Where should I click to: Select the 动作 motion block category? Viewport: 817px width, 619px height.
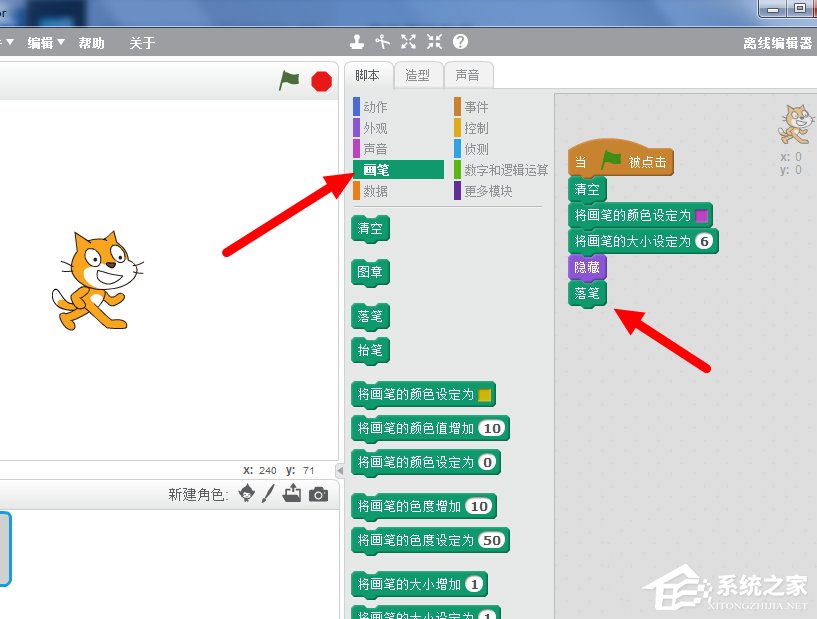coord(376,105)
